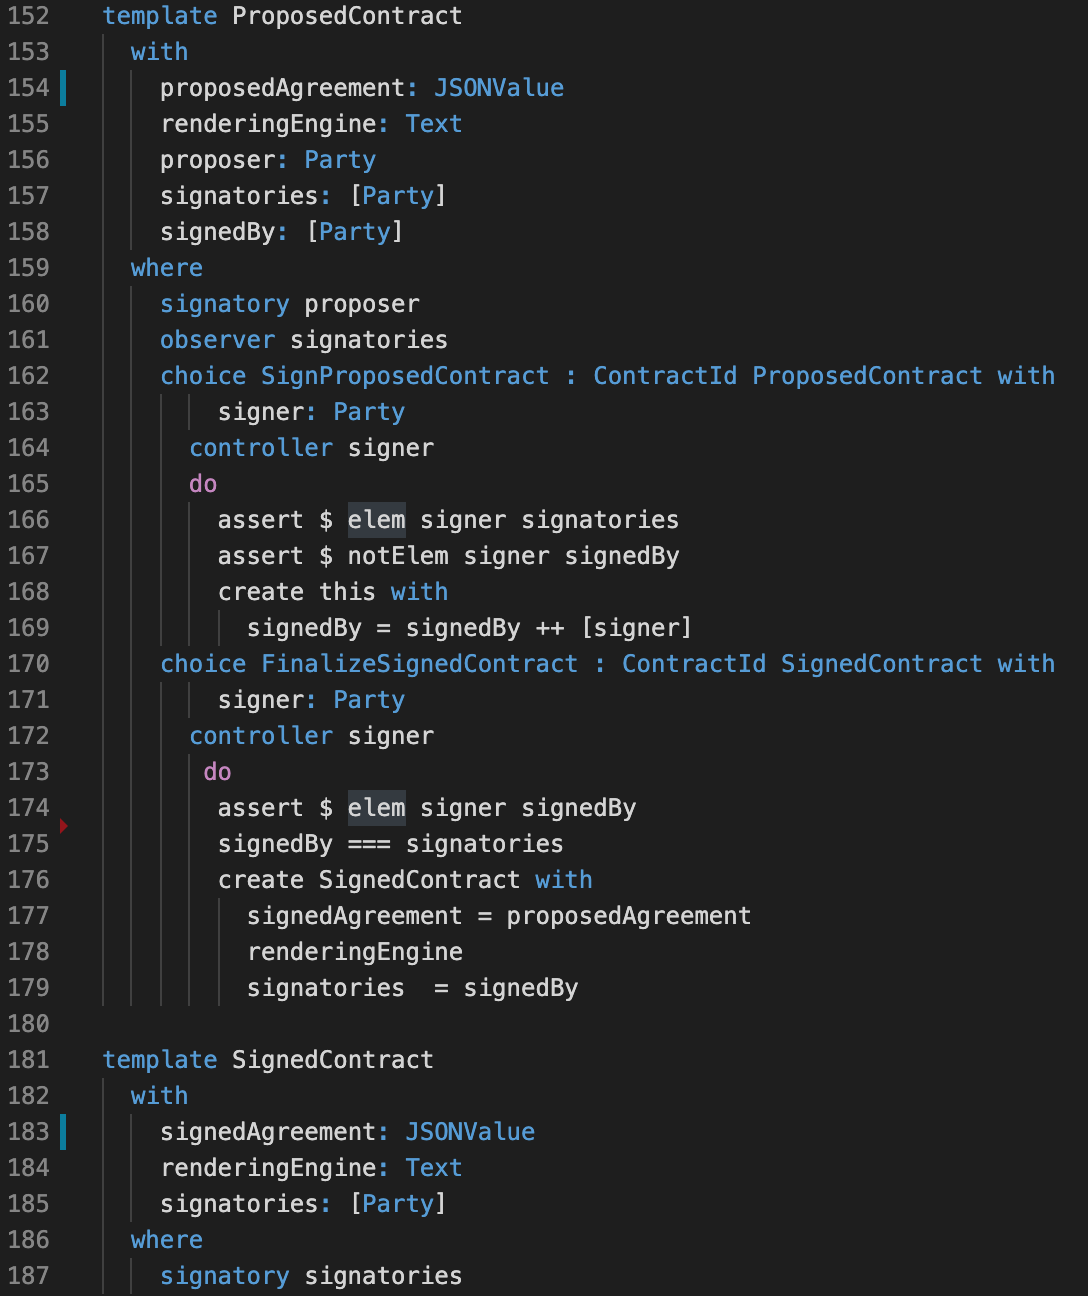Place cursor on the notElem function call

[x=398, y=556]
